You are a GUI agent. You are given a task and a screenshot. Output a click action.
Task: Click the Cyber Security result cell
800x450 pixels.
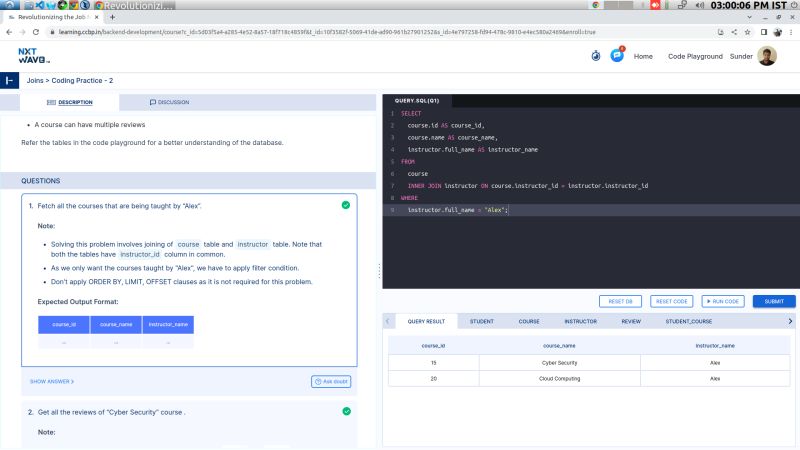tap(559, 363)
